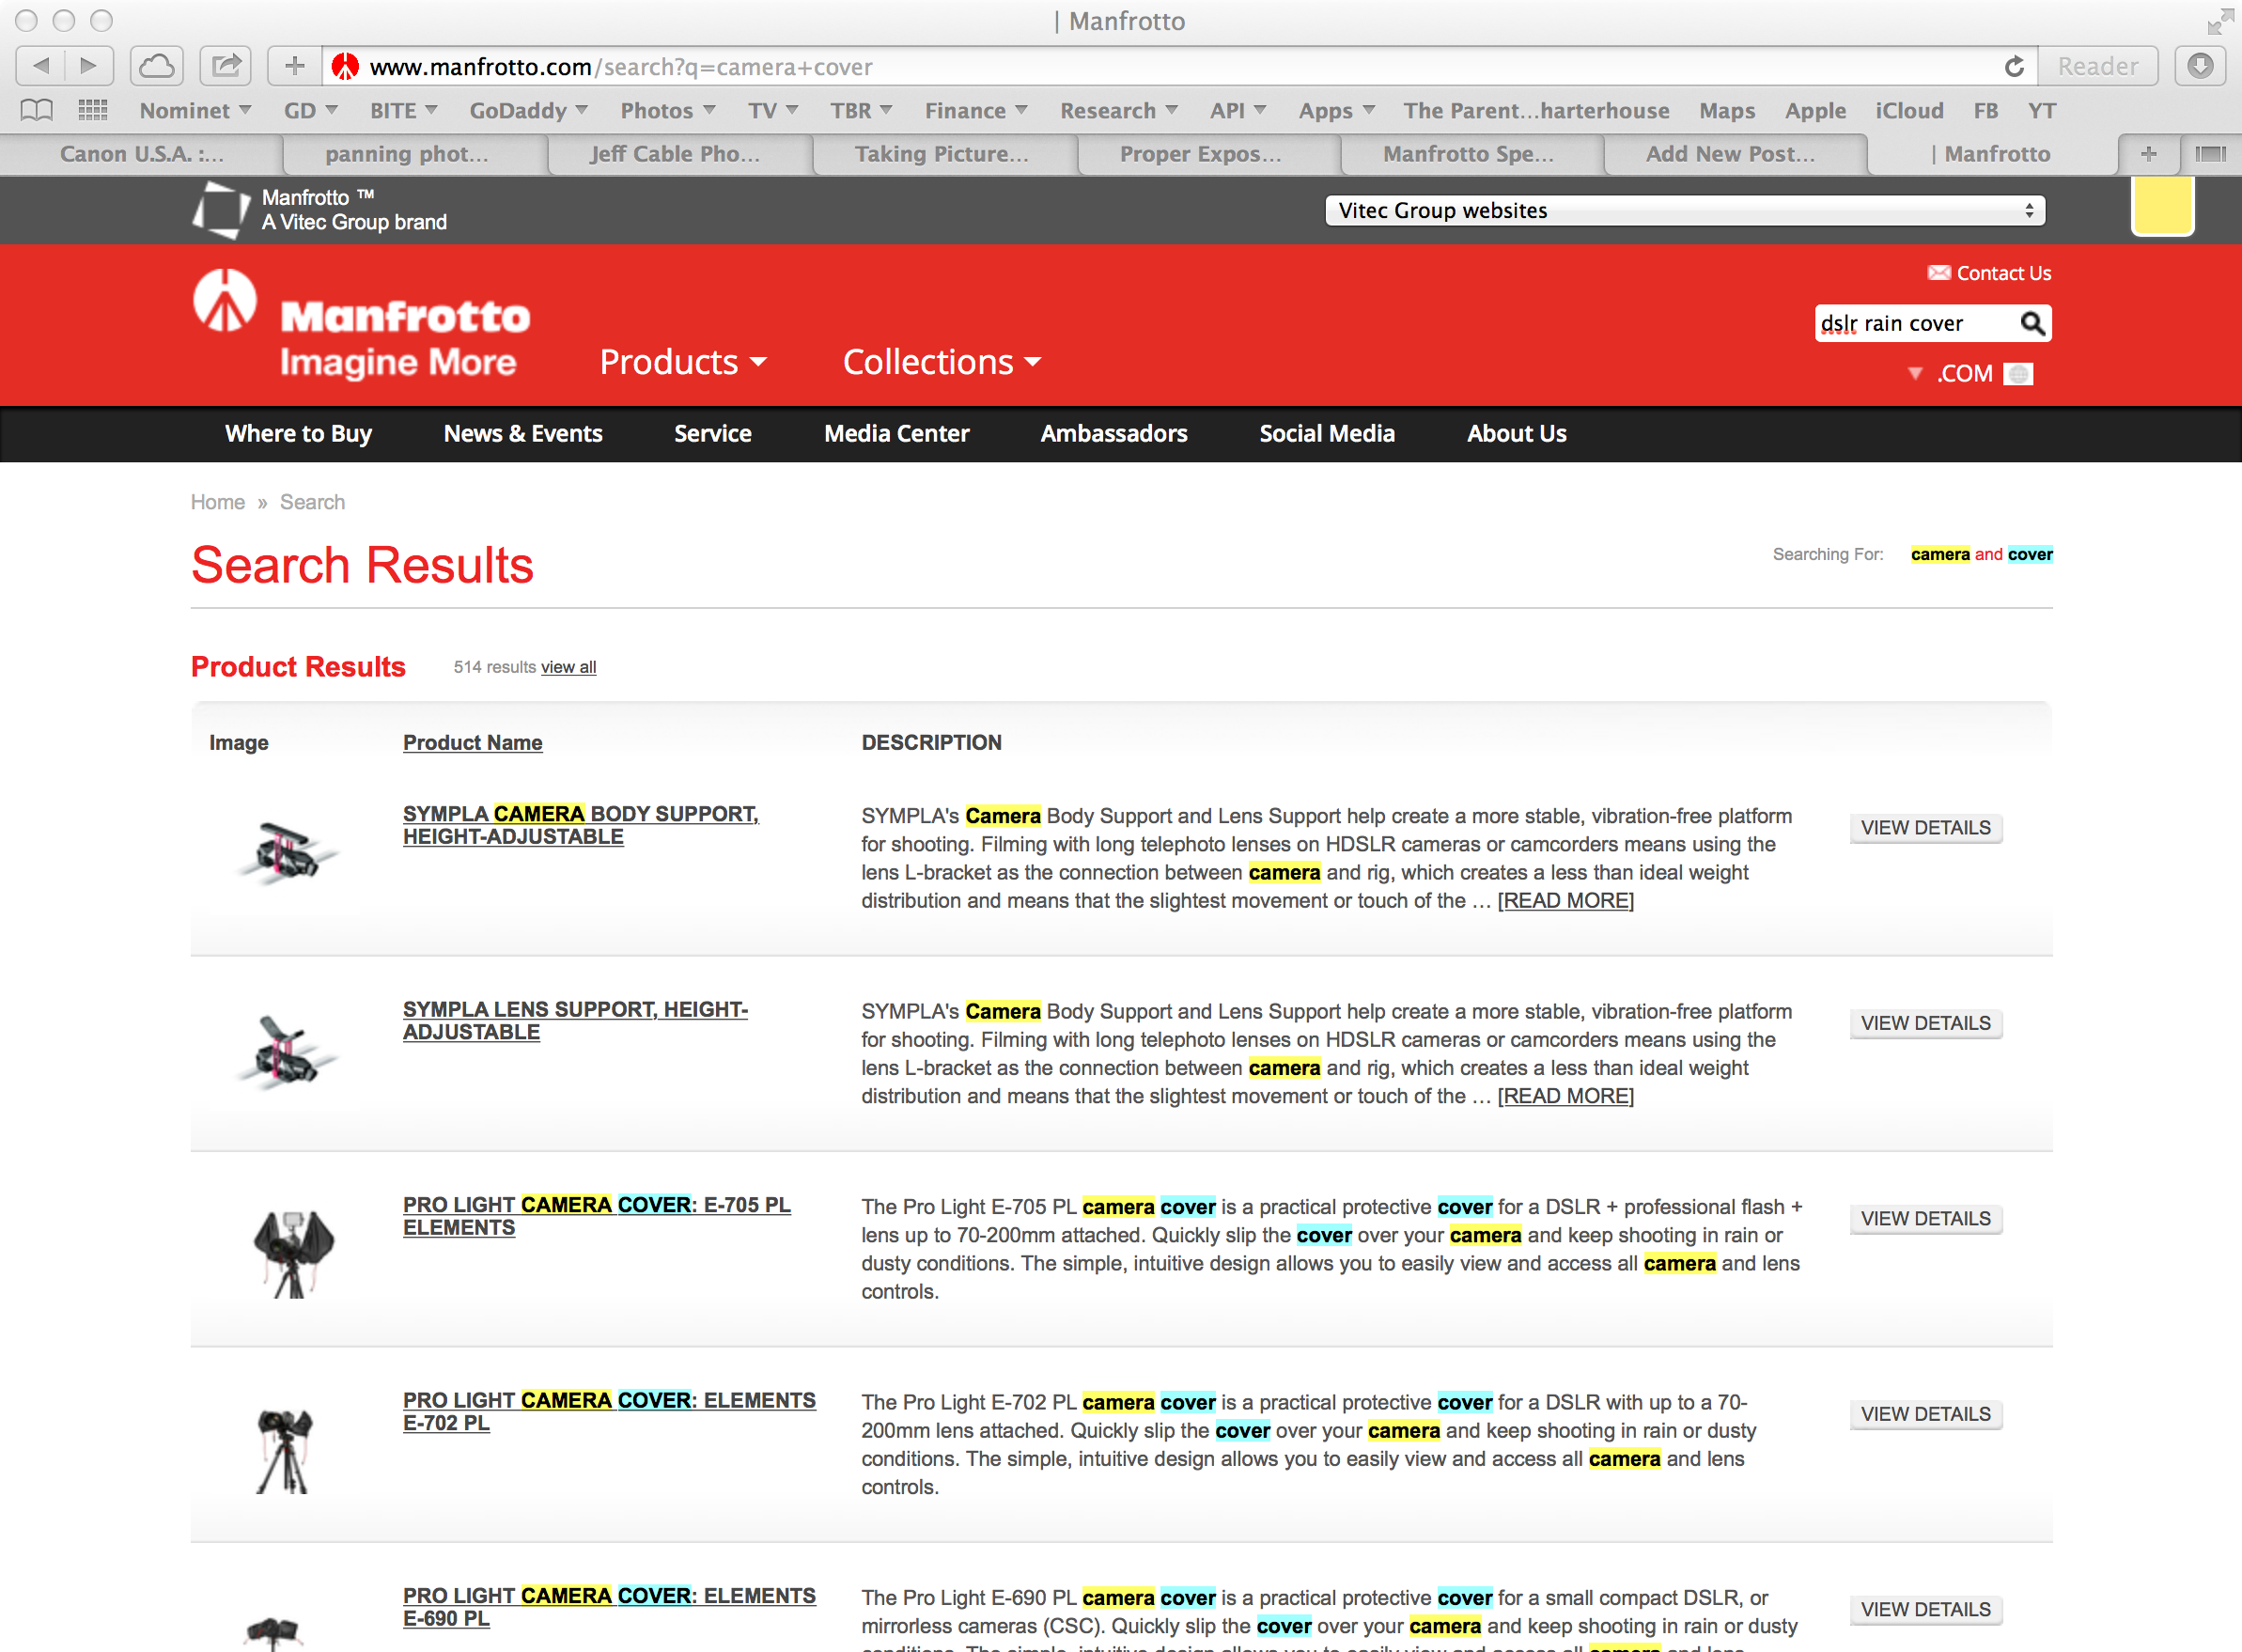The width and height of the screenshot is (2242, 1652).
Task: Open the Downloads arrow icon
Action: (2199, 66)
